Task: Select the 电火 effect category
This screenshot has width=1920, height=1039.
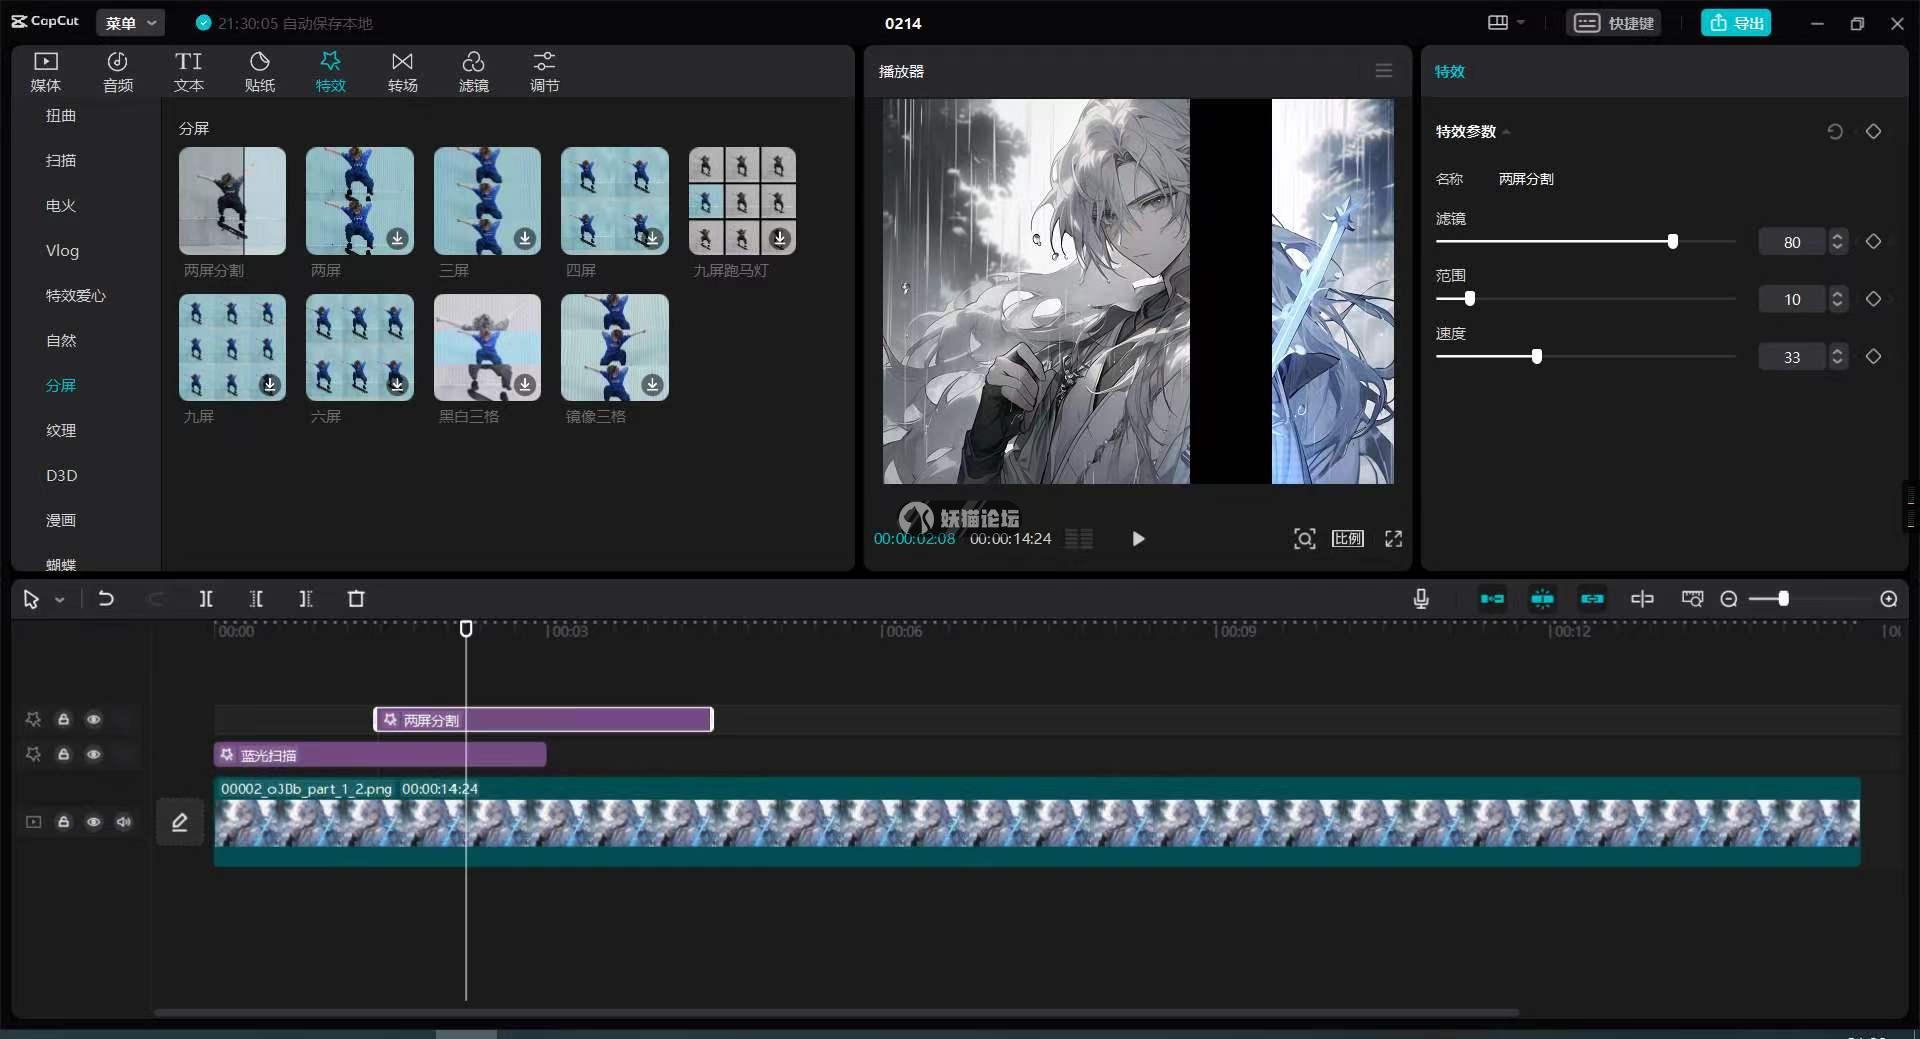Action: click(61, 206)
